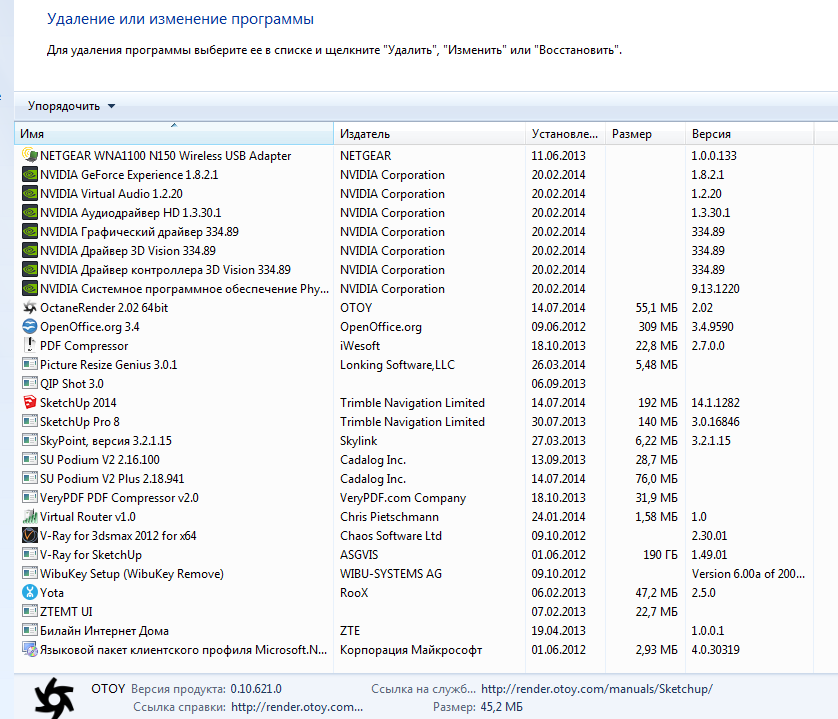Click the red SketchUp 2014 icon
838x719 pixels.
tap(30, 403)
